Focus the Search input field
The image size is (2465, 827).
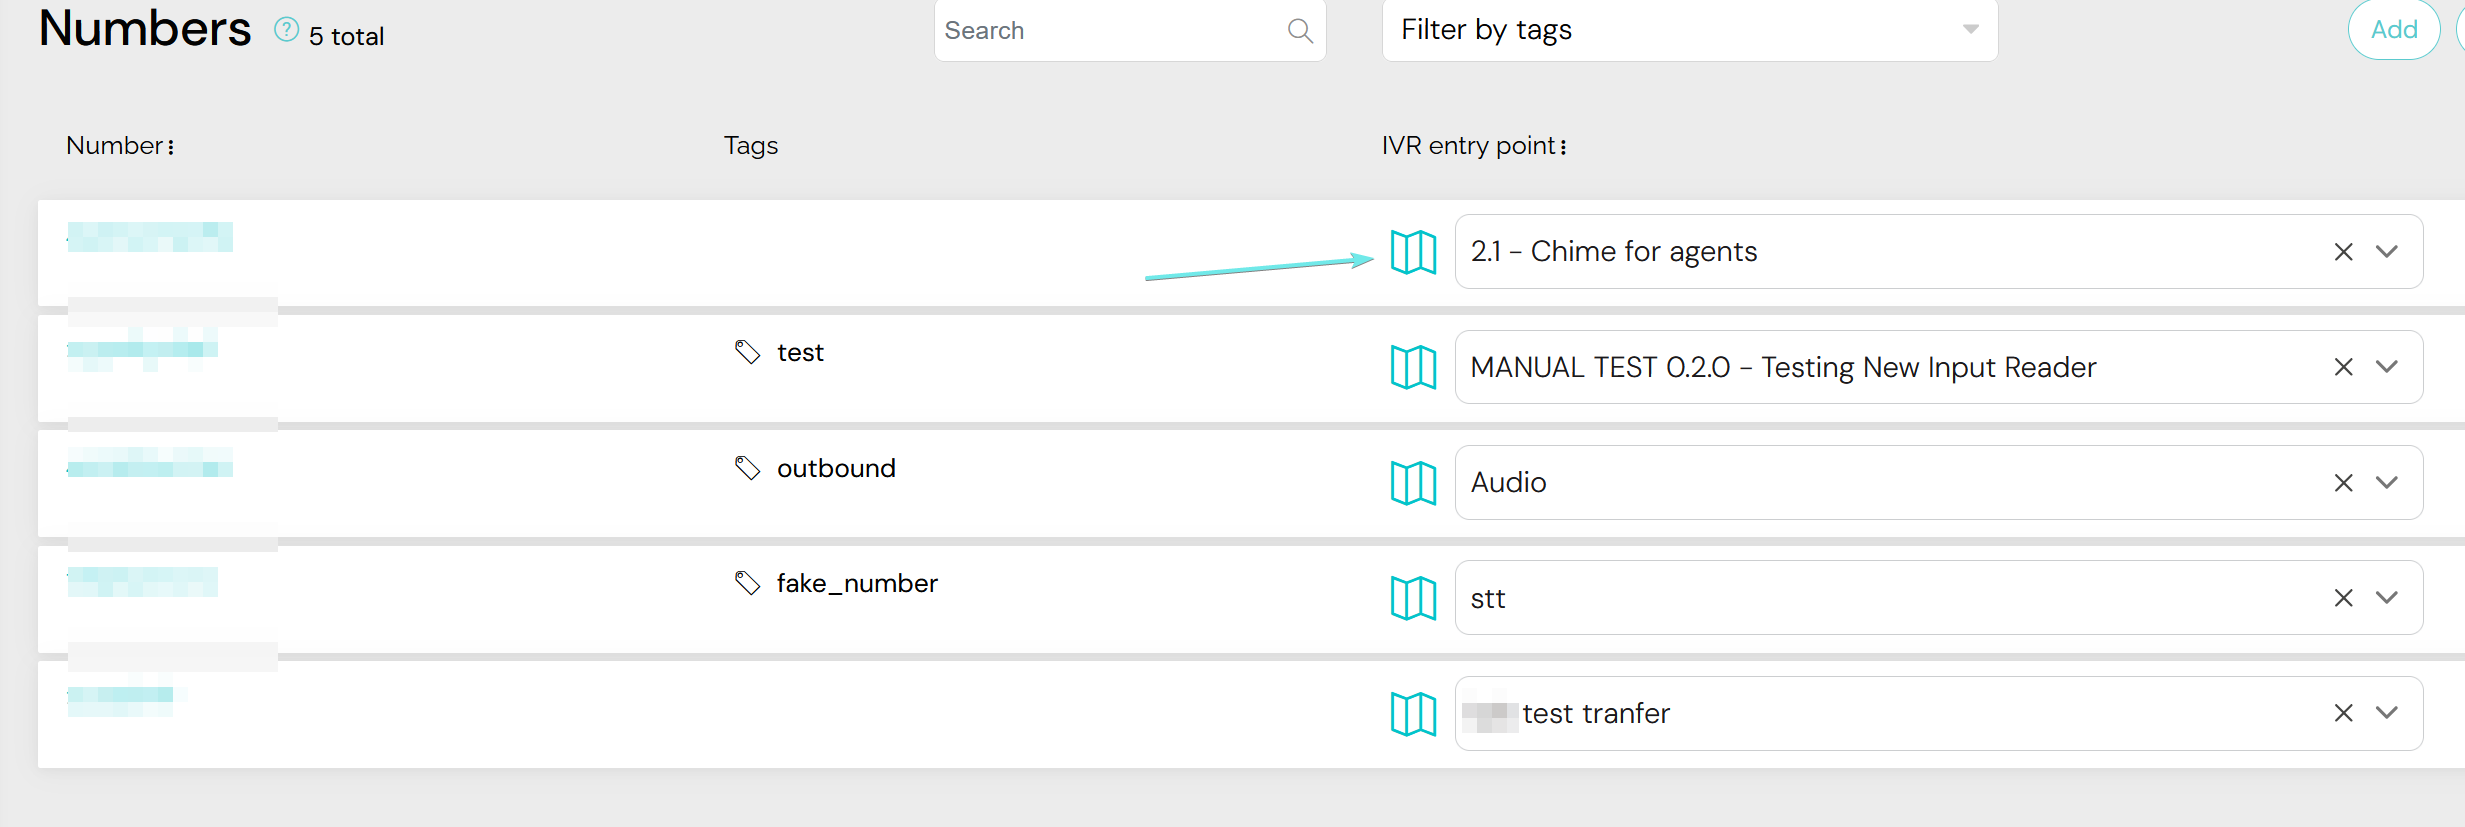(x=1110, y=31)
